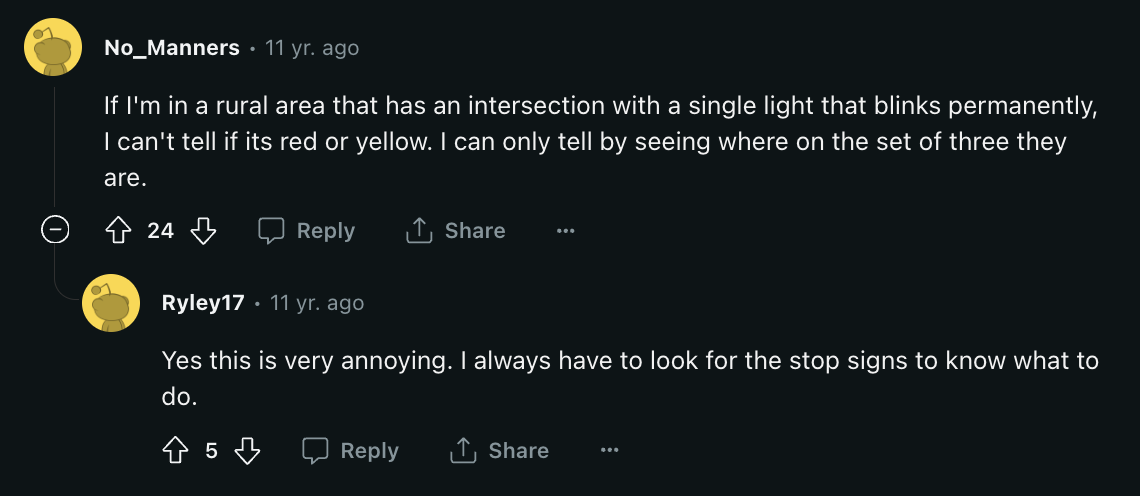Open Ryley17's avatar profile picture

click(x=111, y=303)
